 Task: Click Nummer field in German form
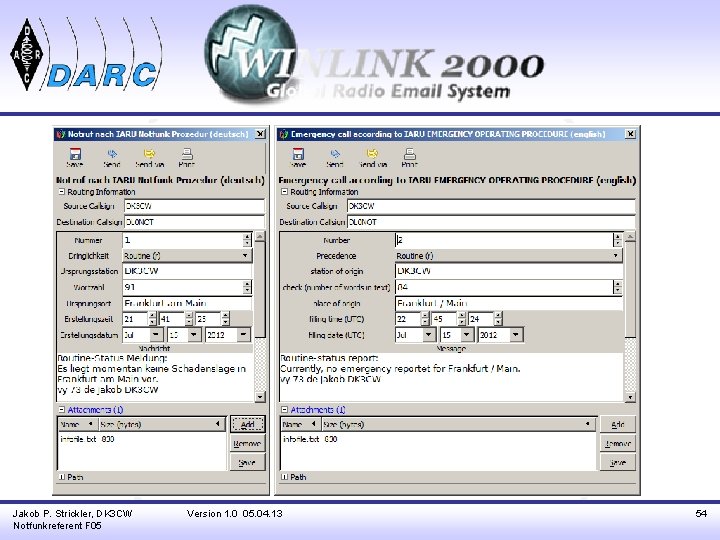(183, 240)
